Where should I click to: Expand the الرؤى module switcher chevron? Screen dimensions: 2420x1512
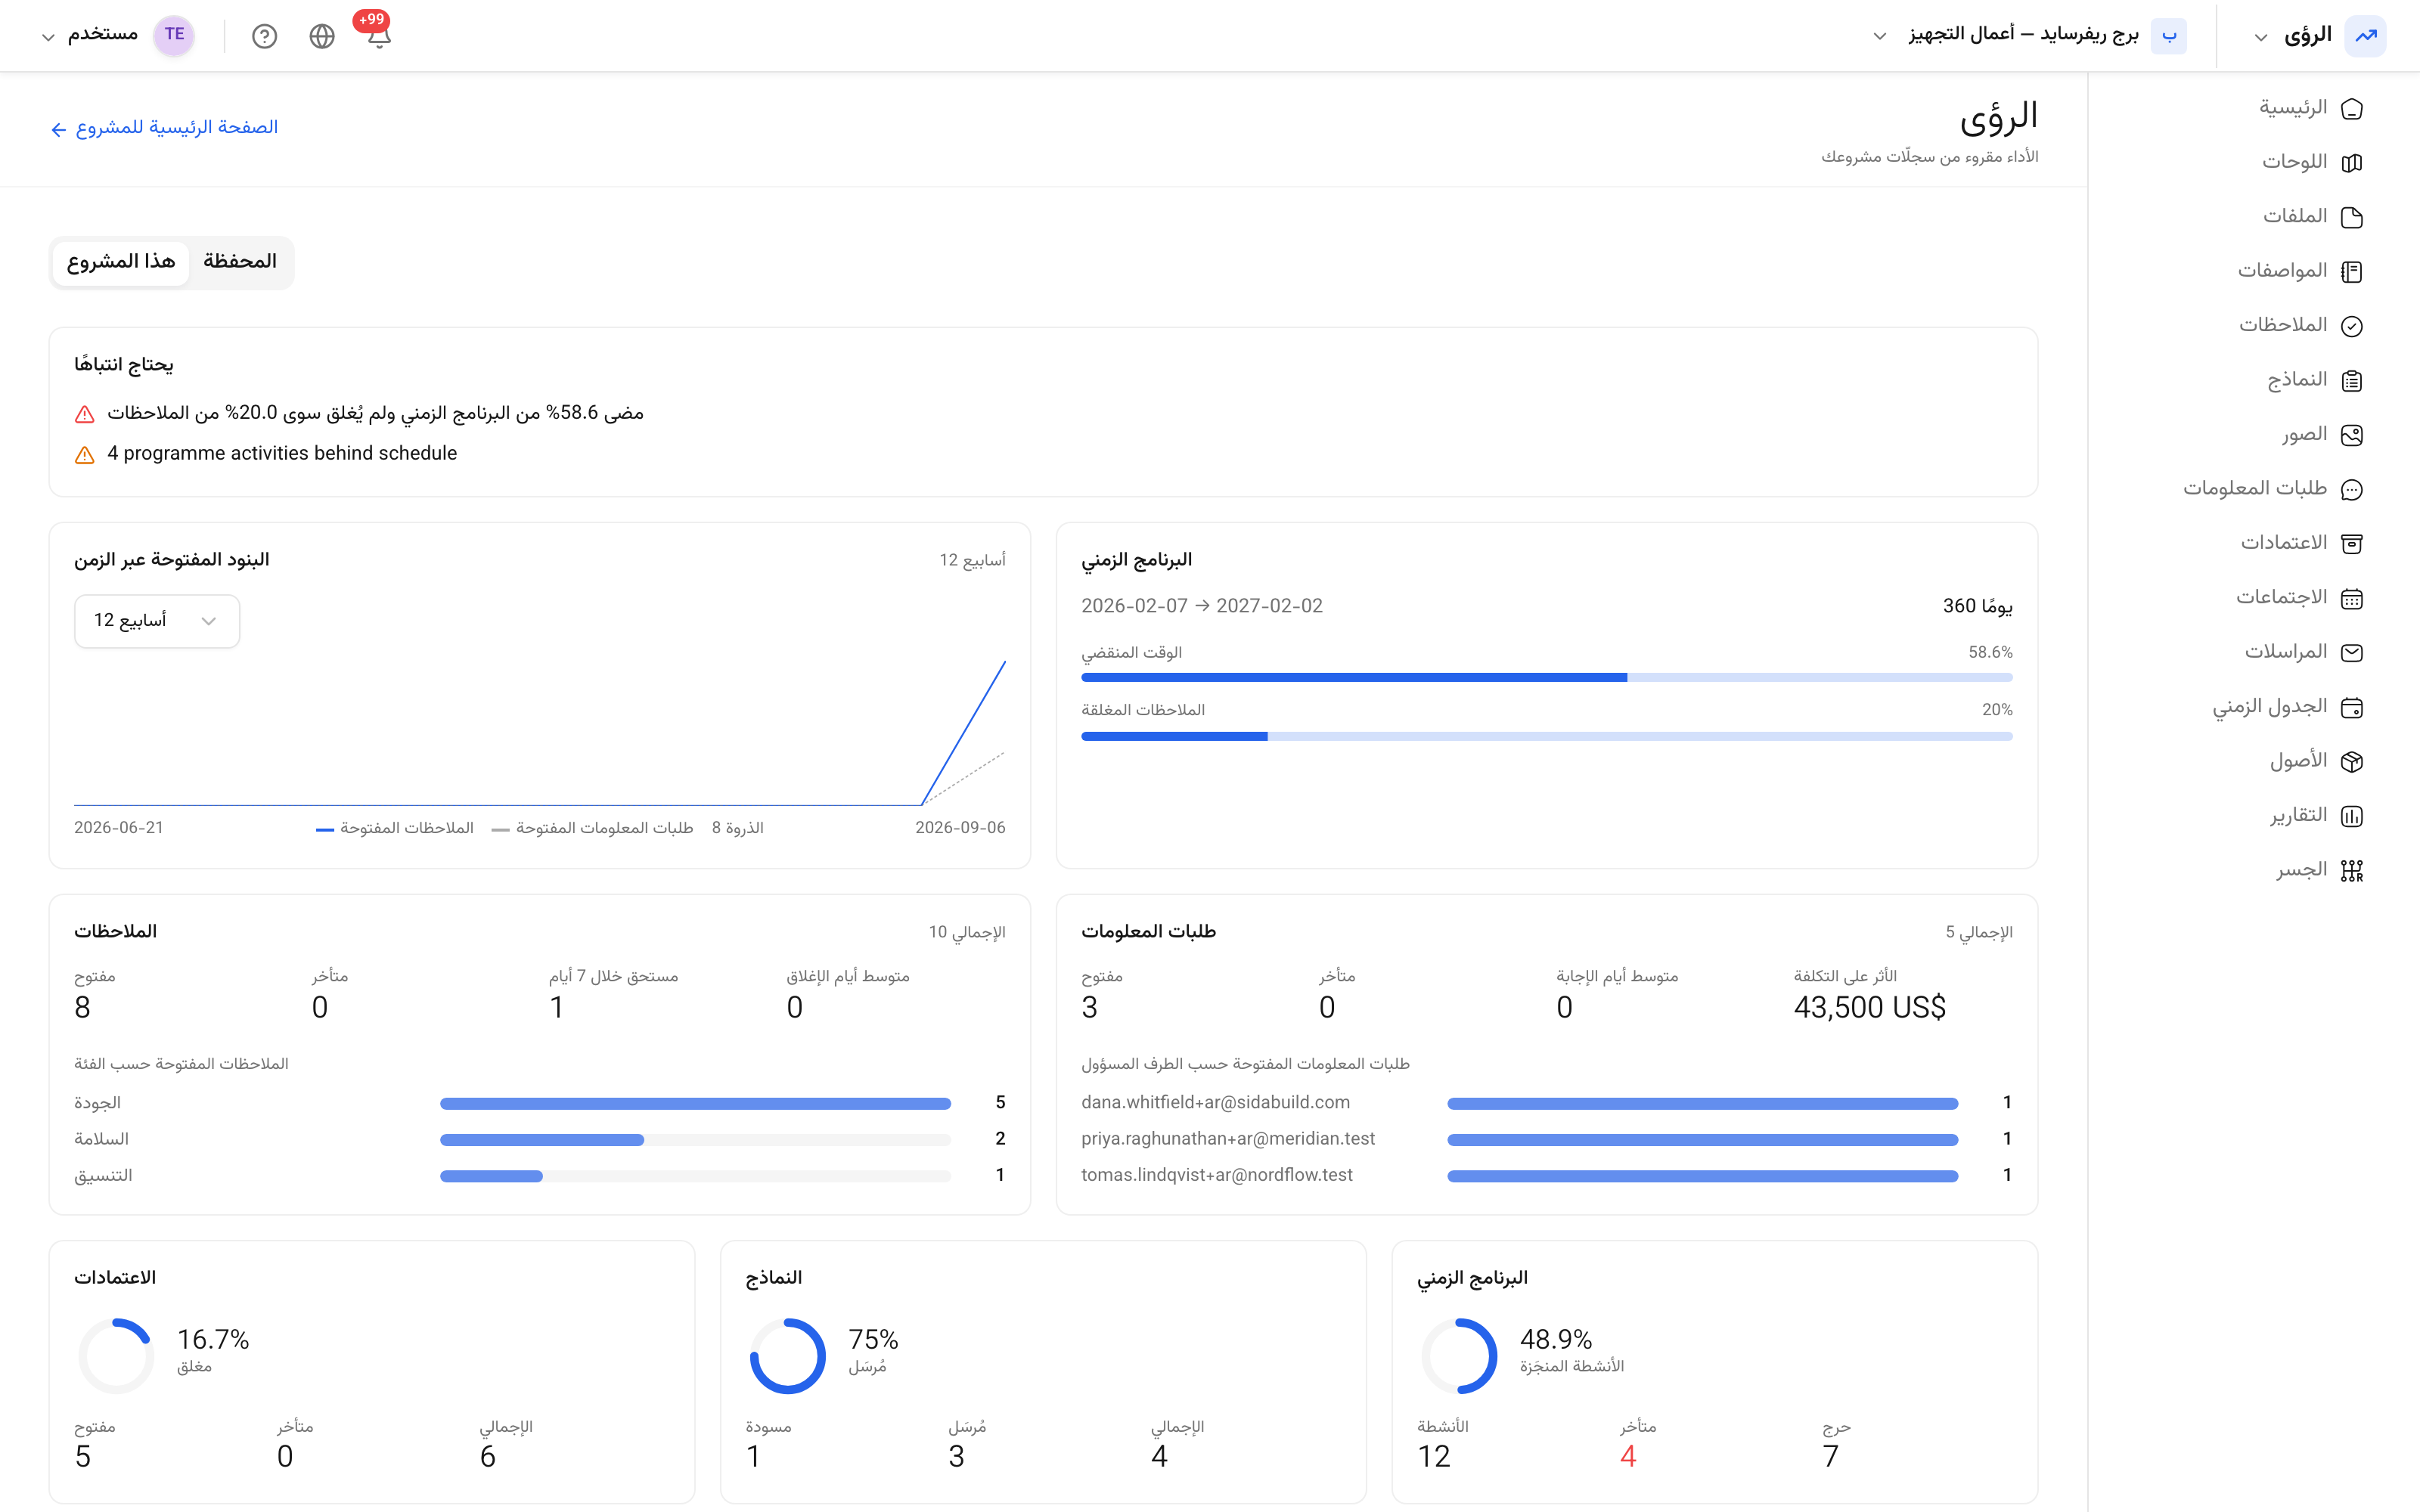tap(2260, 37)
